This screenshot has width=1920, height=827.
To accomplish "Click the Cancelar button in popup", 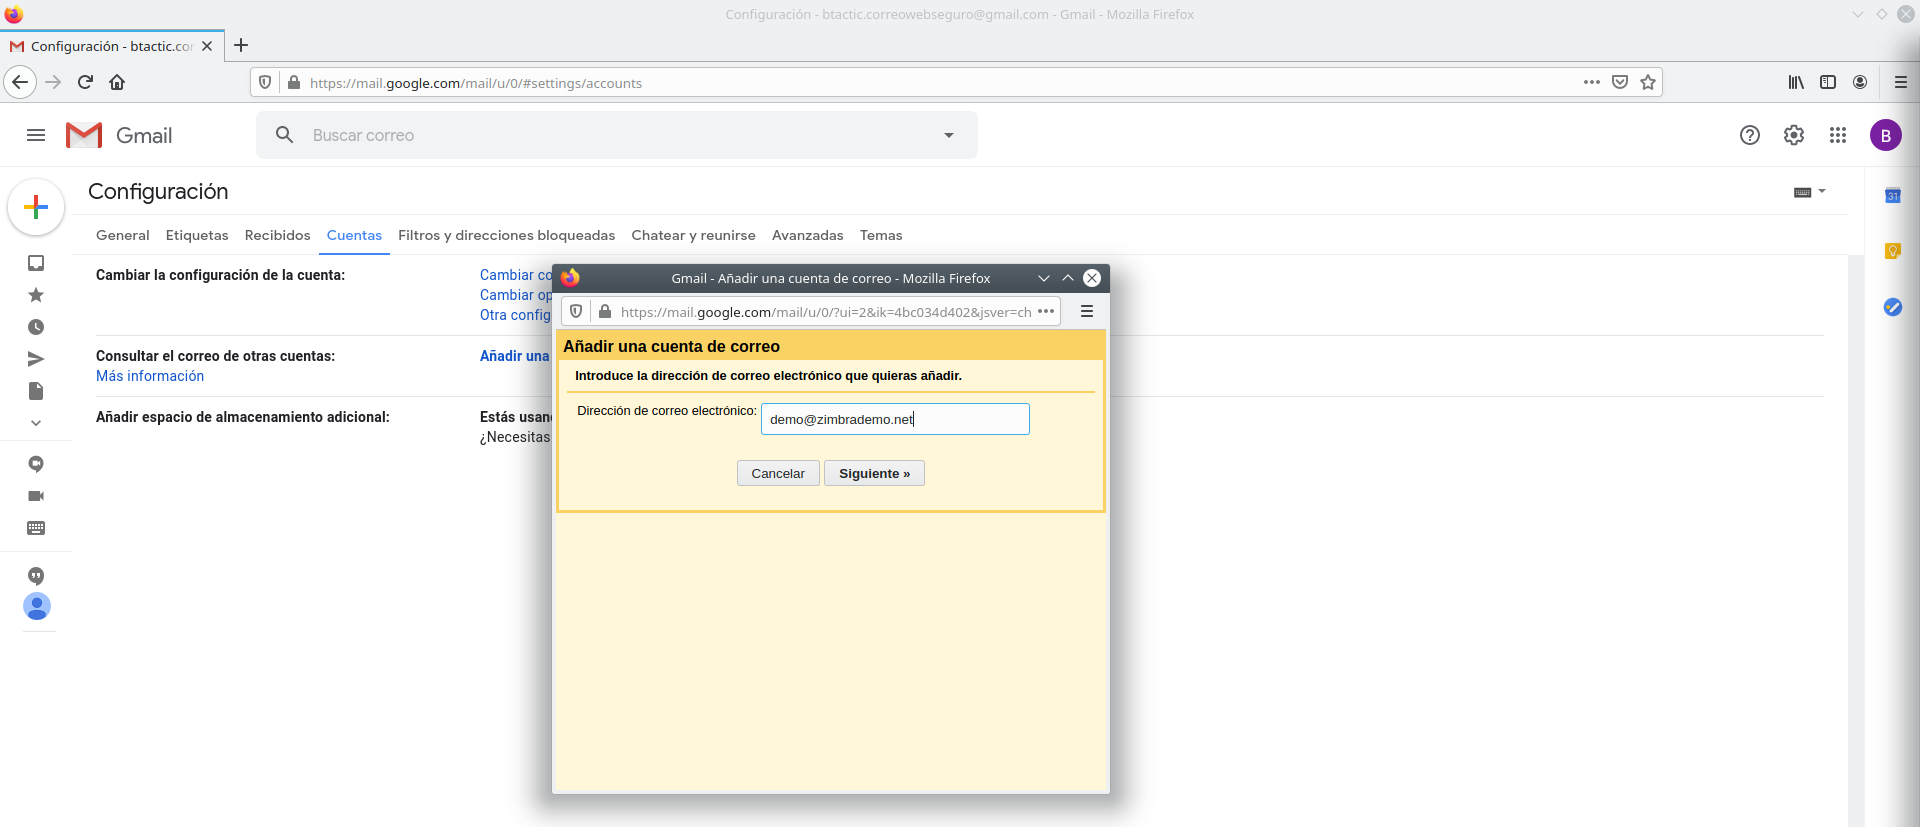I will coord(778,473).
